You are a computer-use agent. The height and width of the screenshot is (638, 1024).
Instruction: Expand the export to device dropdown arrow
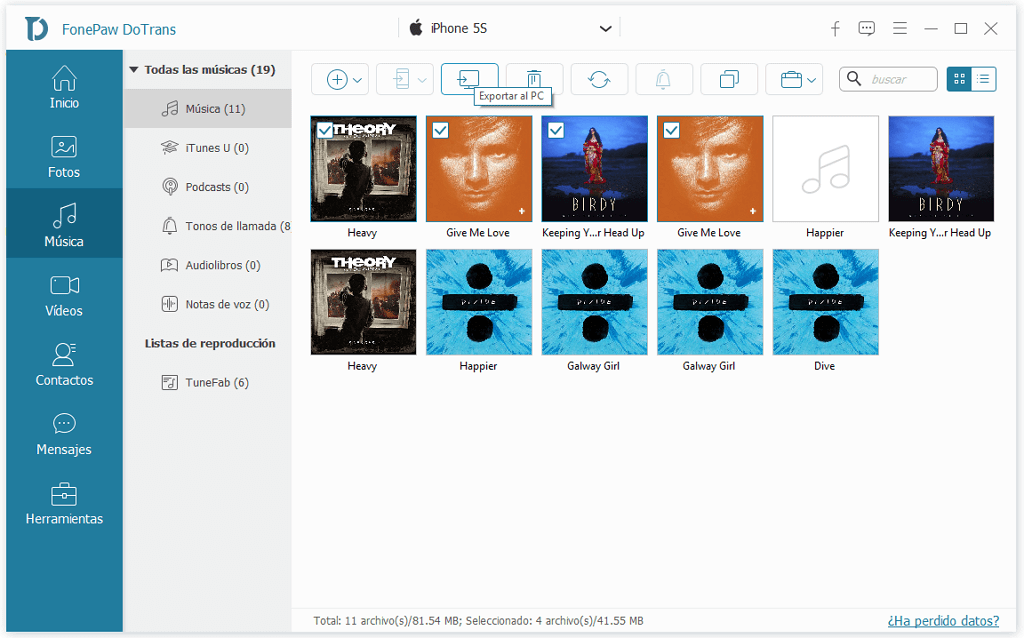coord(422,80)
